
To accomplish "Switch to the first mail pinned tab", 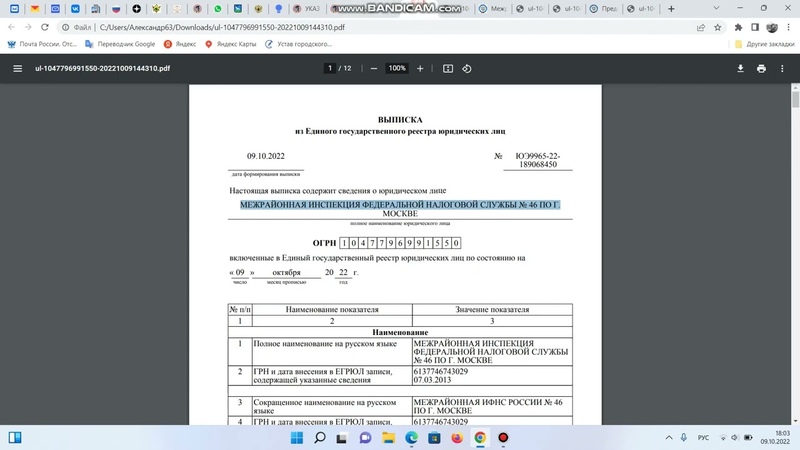I will [x=14, y=9].
